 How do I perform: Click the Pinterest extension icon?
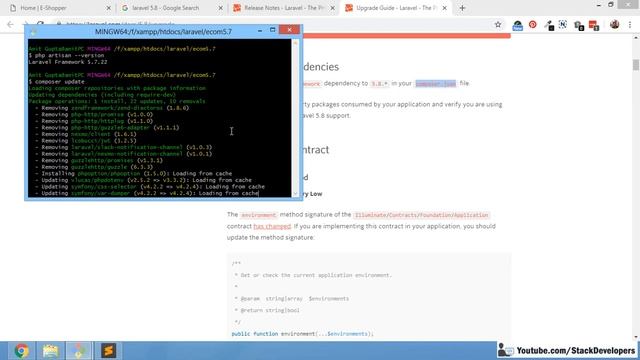[532, 24]
